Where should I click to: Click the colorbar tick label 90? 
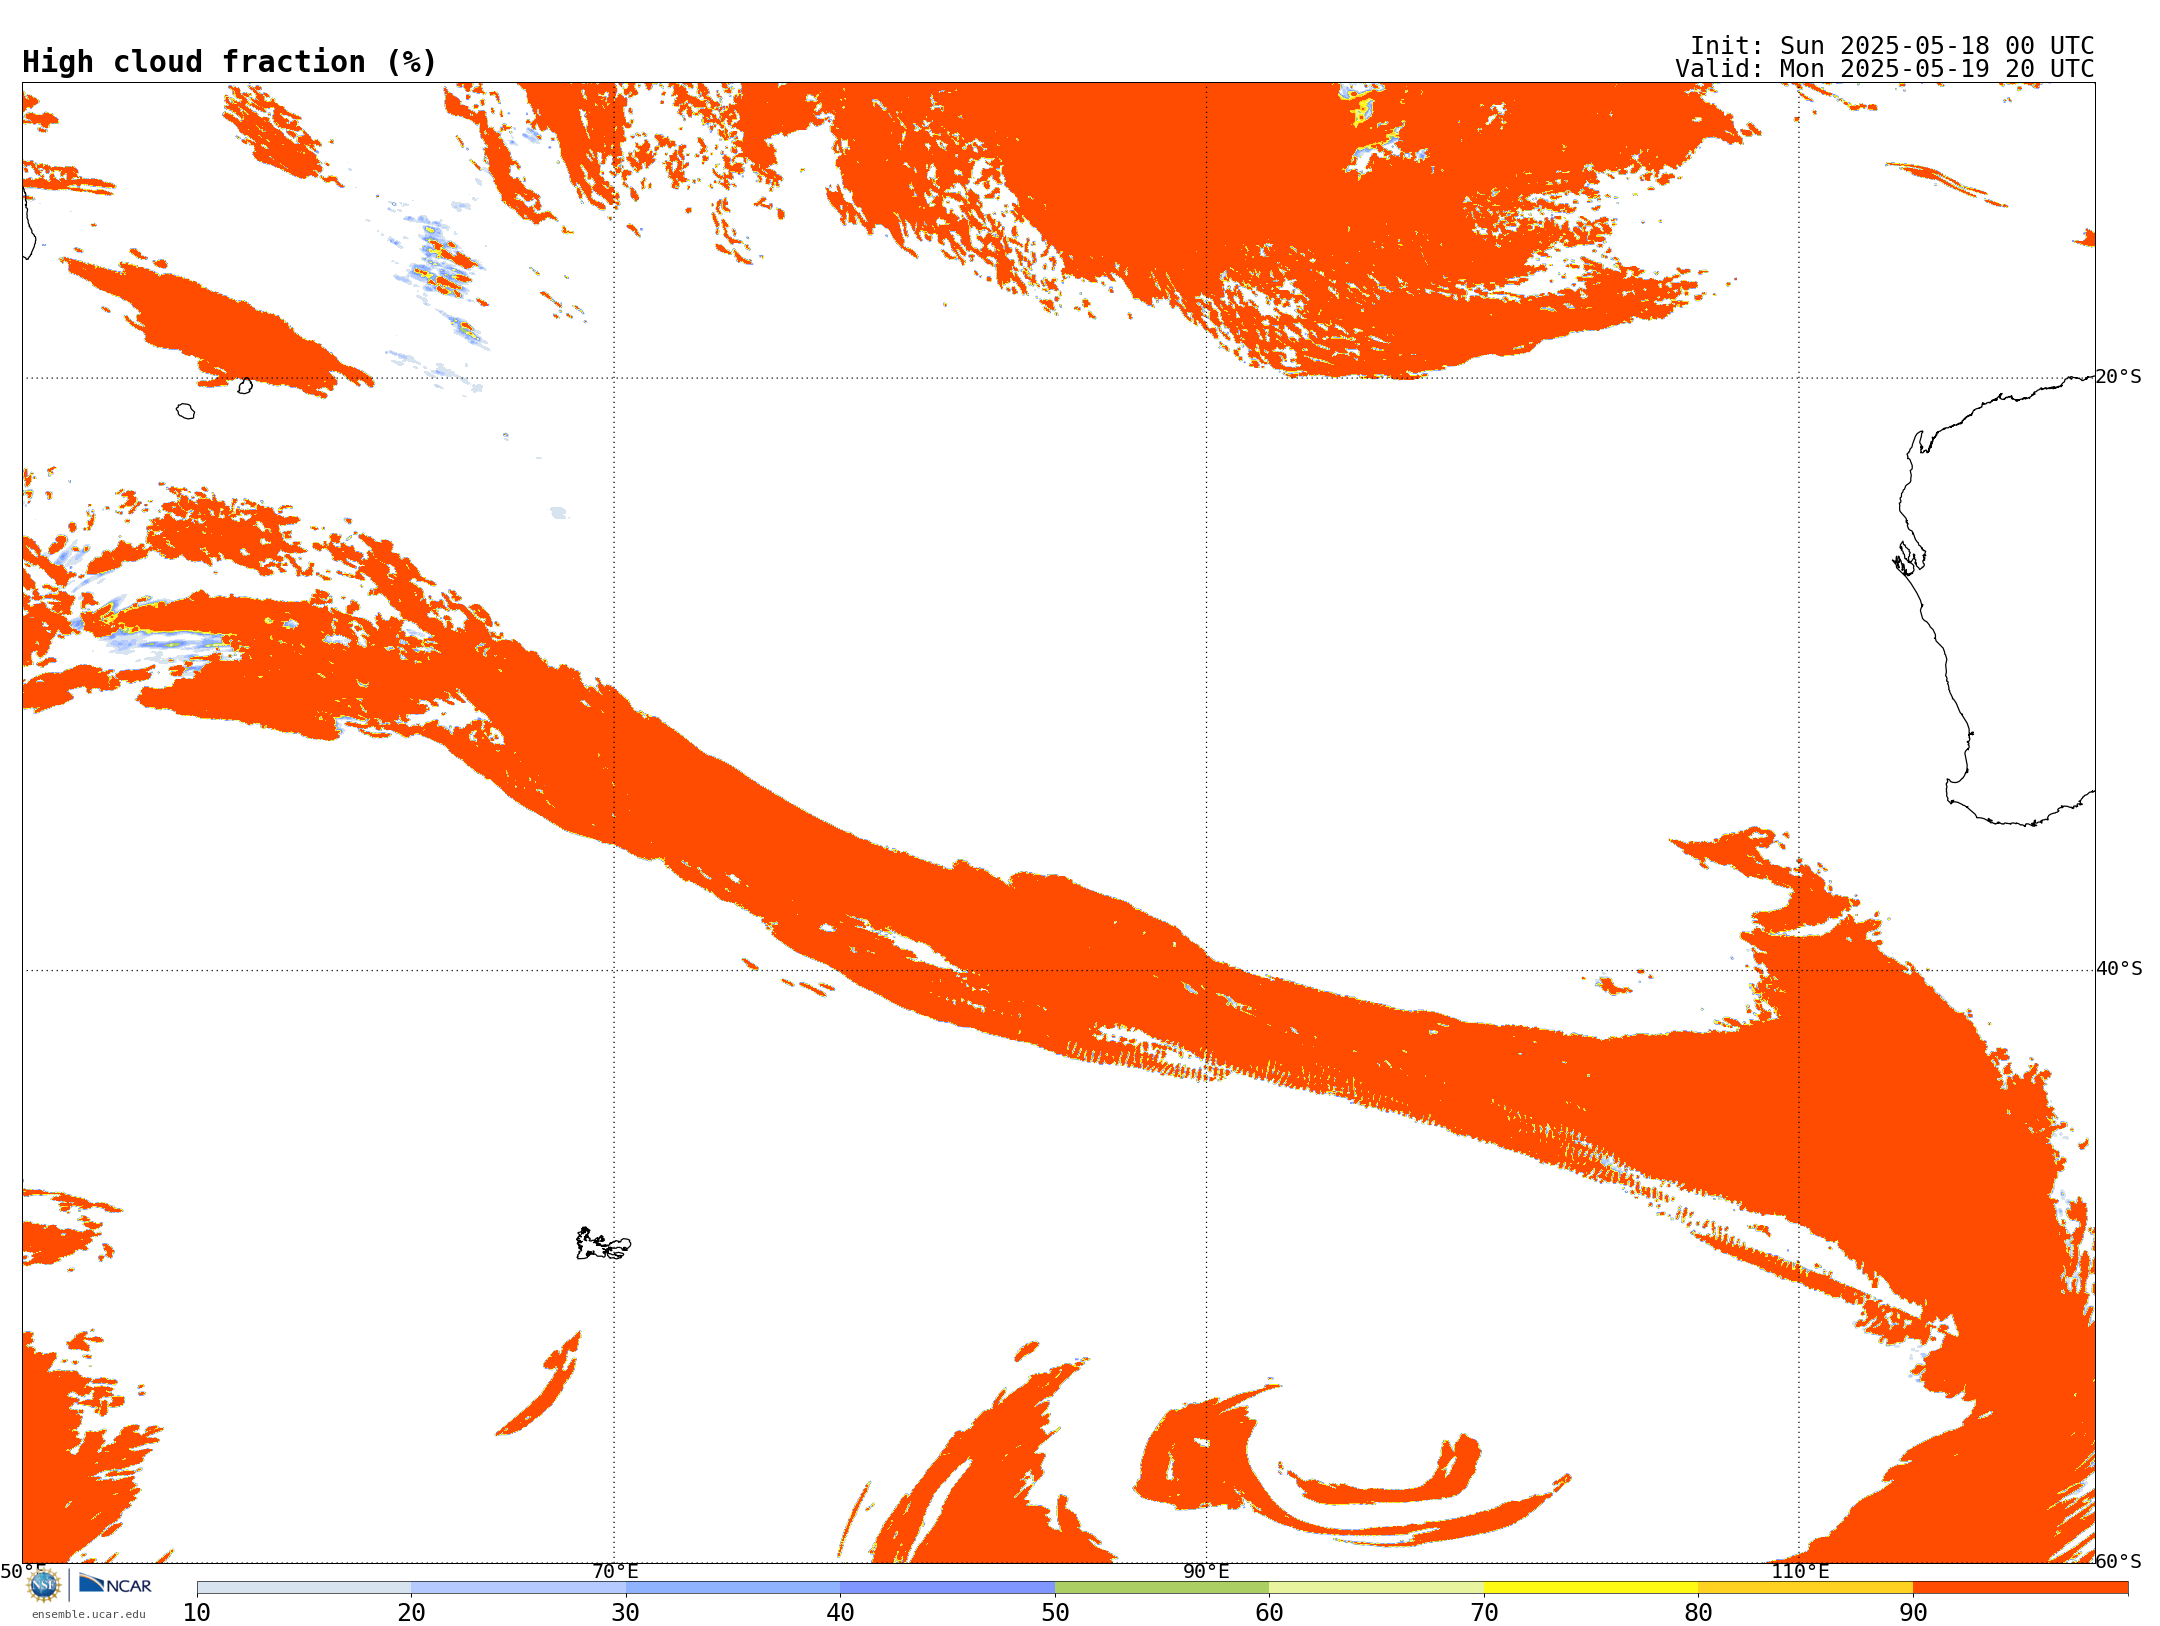[1913, 1612]
